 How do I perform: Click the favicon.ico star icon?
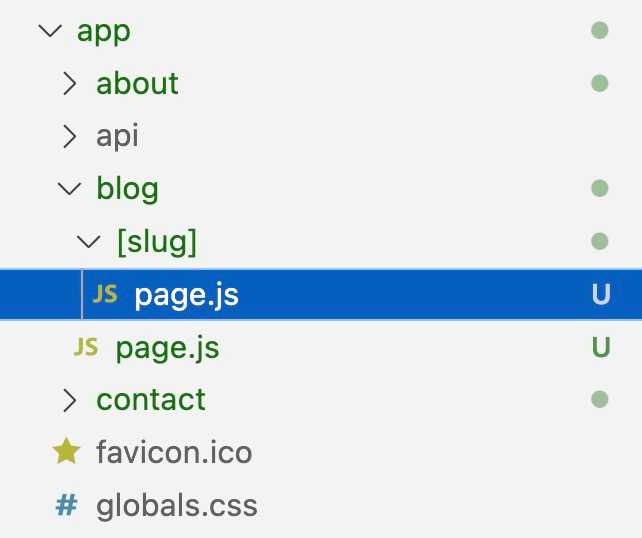click(67, 452)
